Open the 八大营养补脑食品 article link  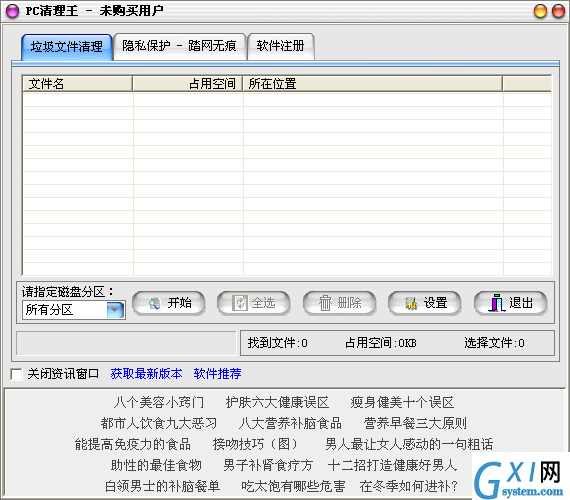tap(290, 423)
